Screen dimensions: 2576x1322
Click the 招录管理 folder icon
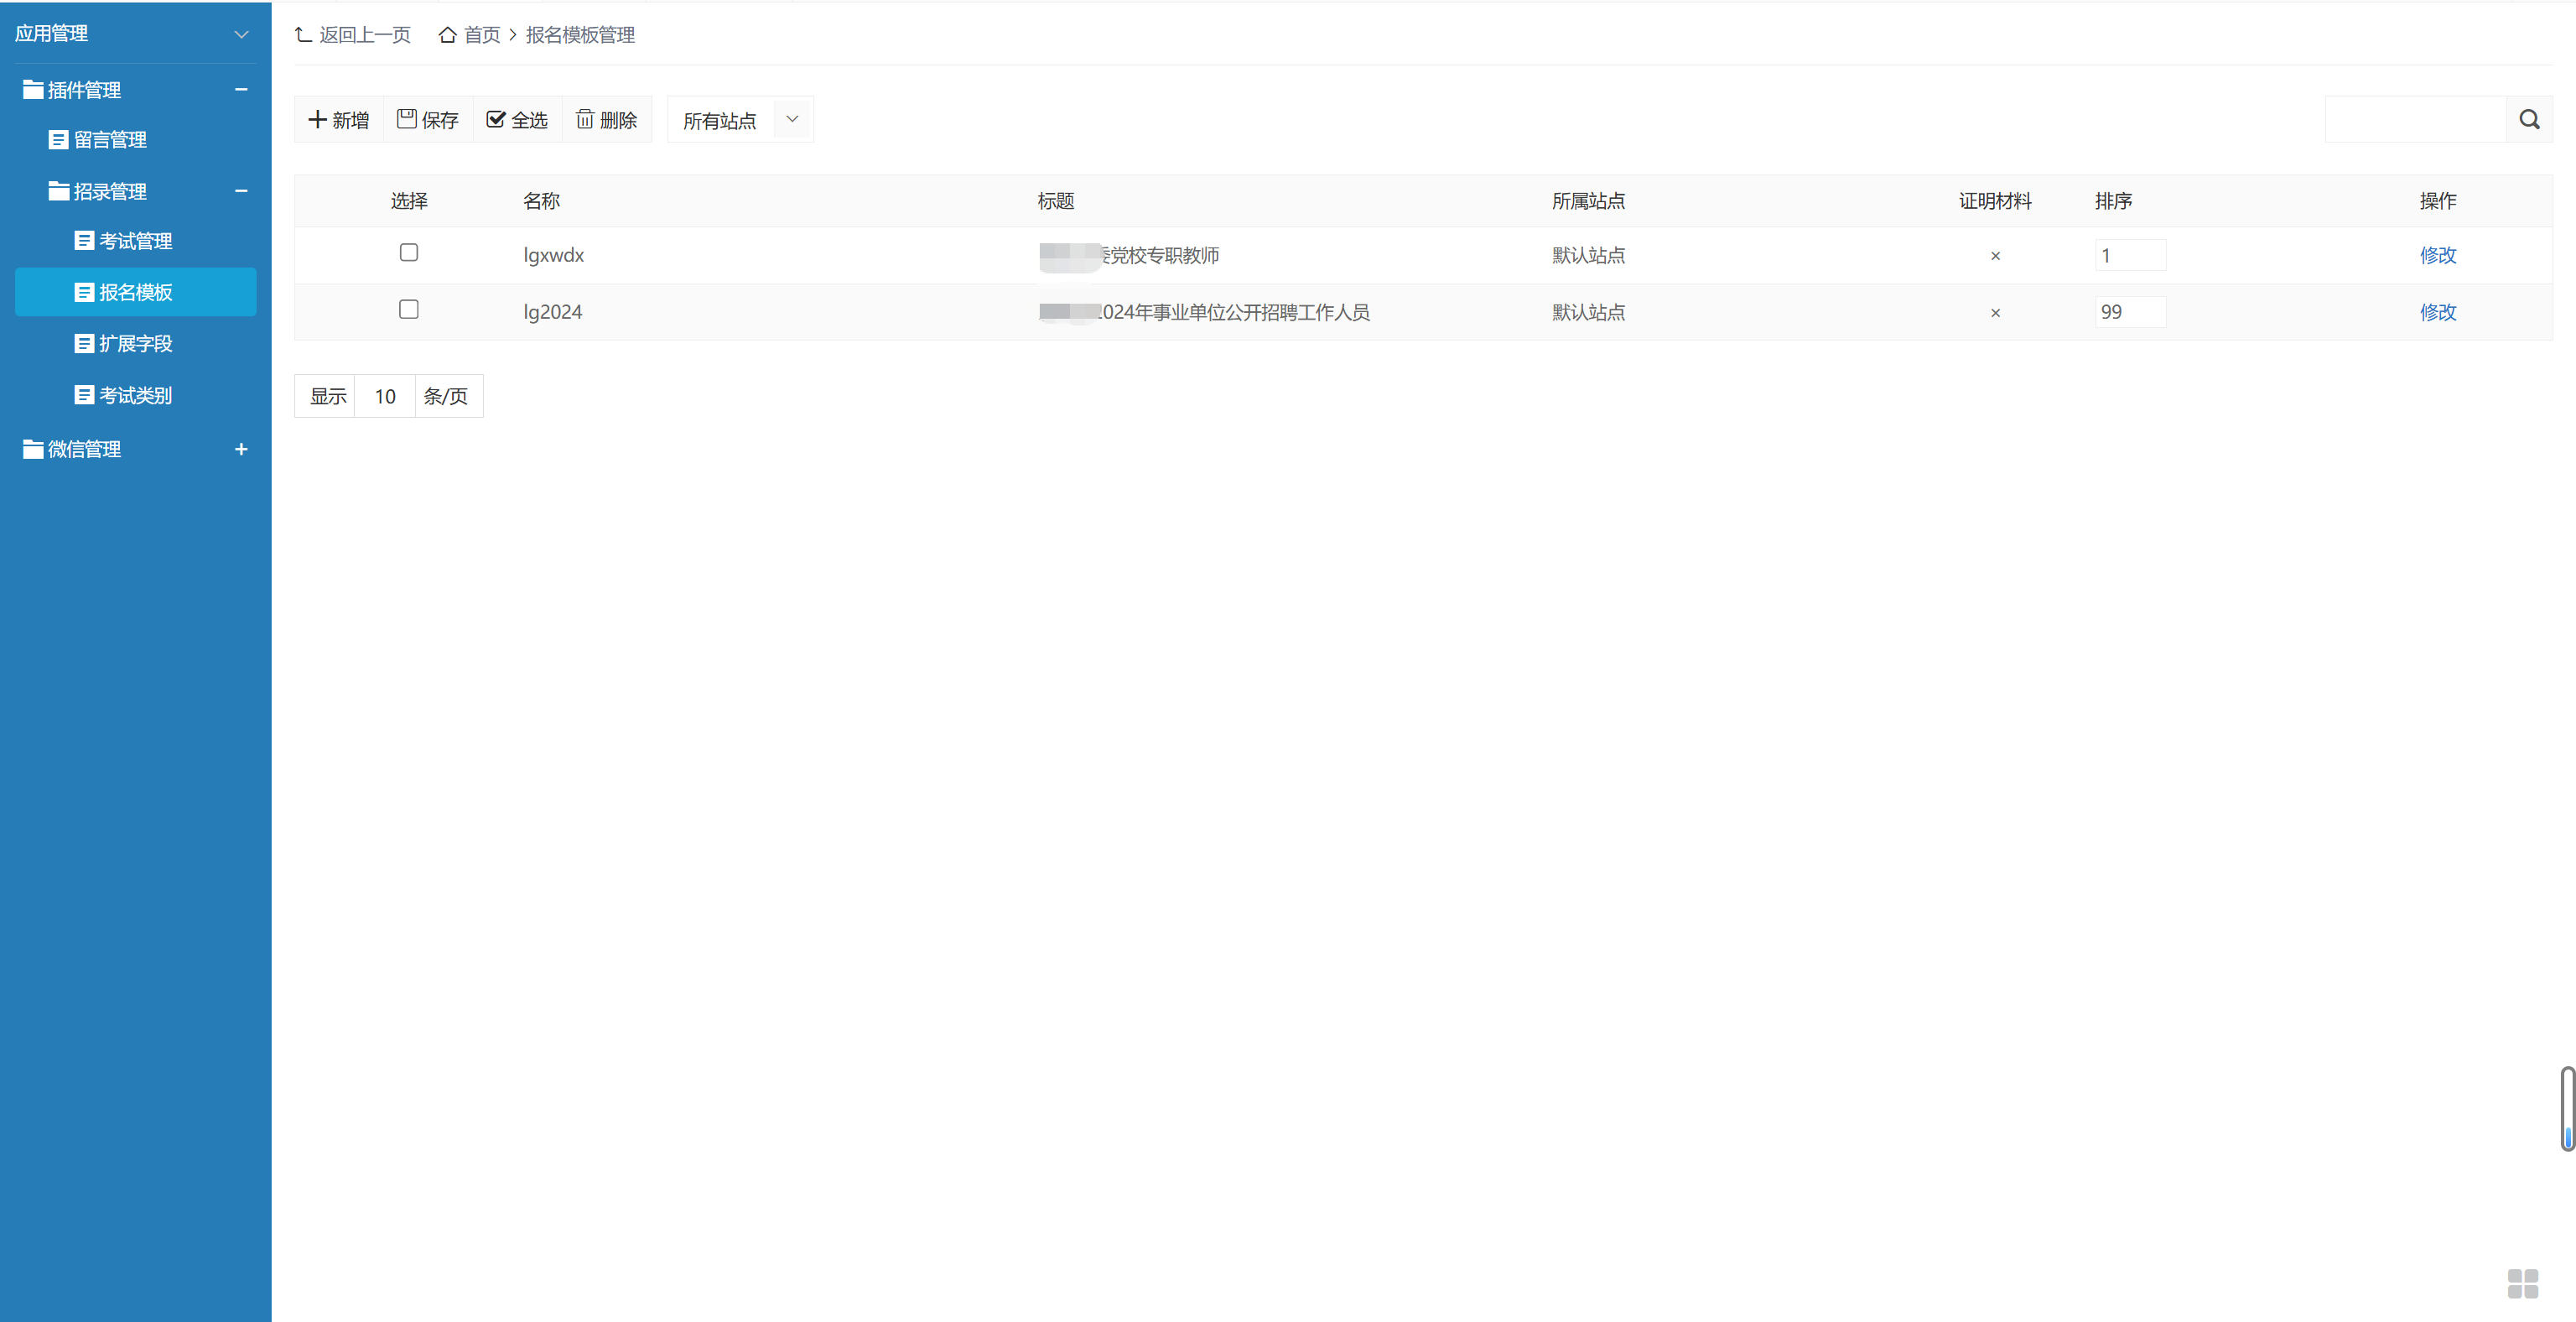(59, 191)
